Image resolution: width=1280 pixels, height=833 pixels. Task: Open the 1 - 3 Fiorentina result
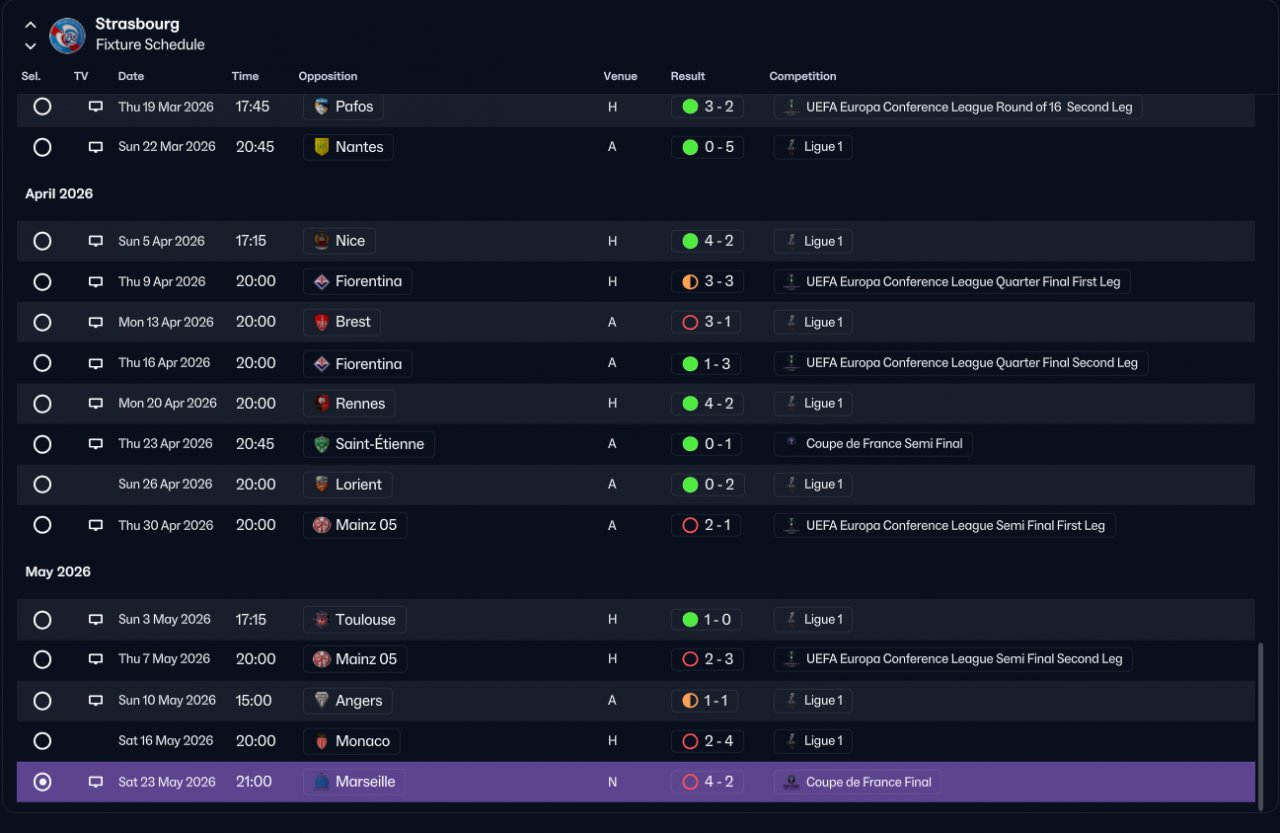coord(706,363)
